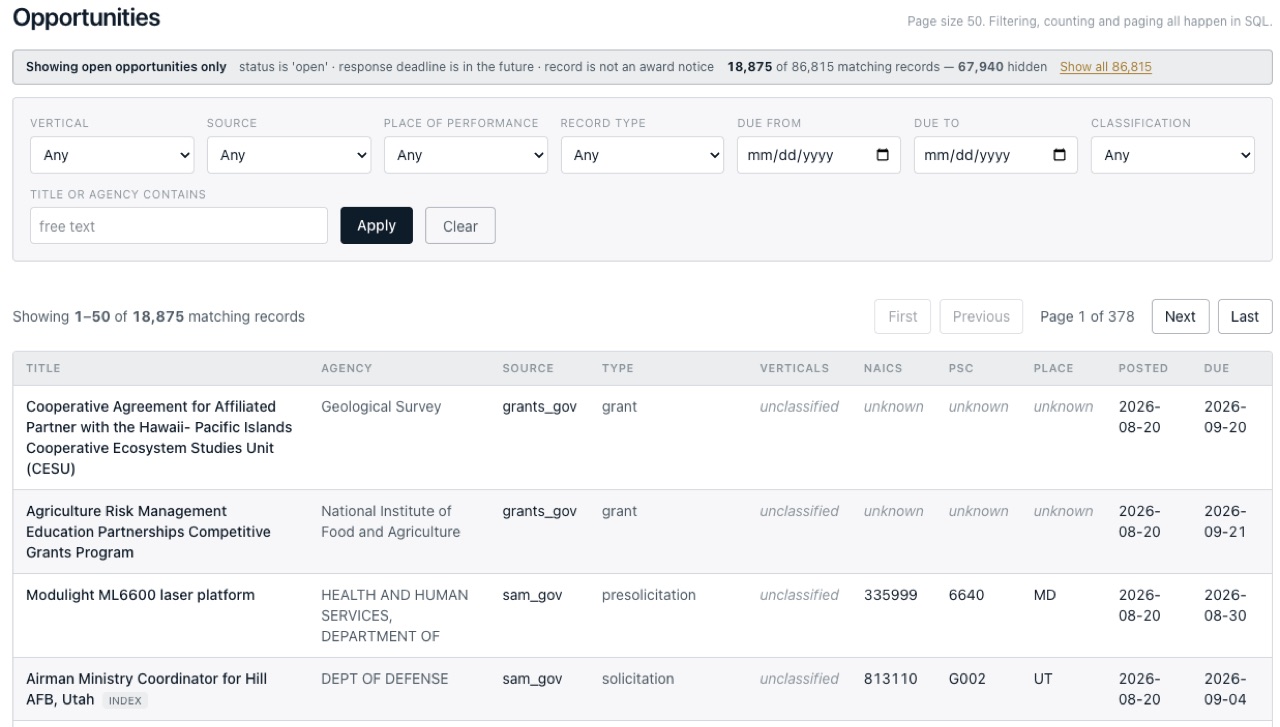The height and width of the screenshot is (727, 1280).
Task: Expand the Vertical filter dropdown
Action: point(112,155)
